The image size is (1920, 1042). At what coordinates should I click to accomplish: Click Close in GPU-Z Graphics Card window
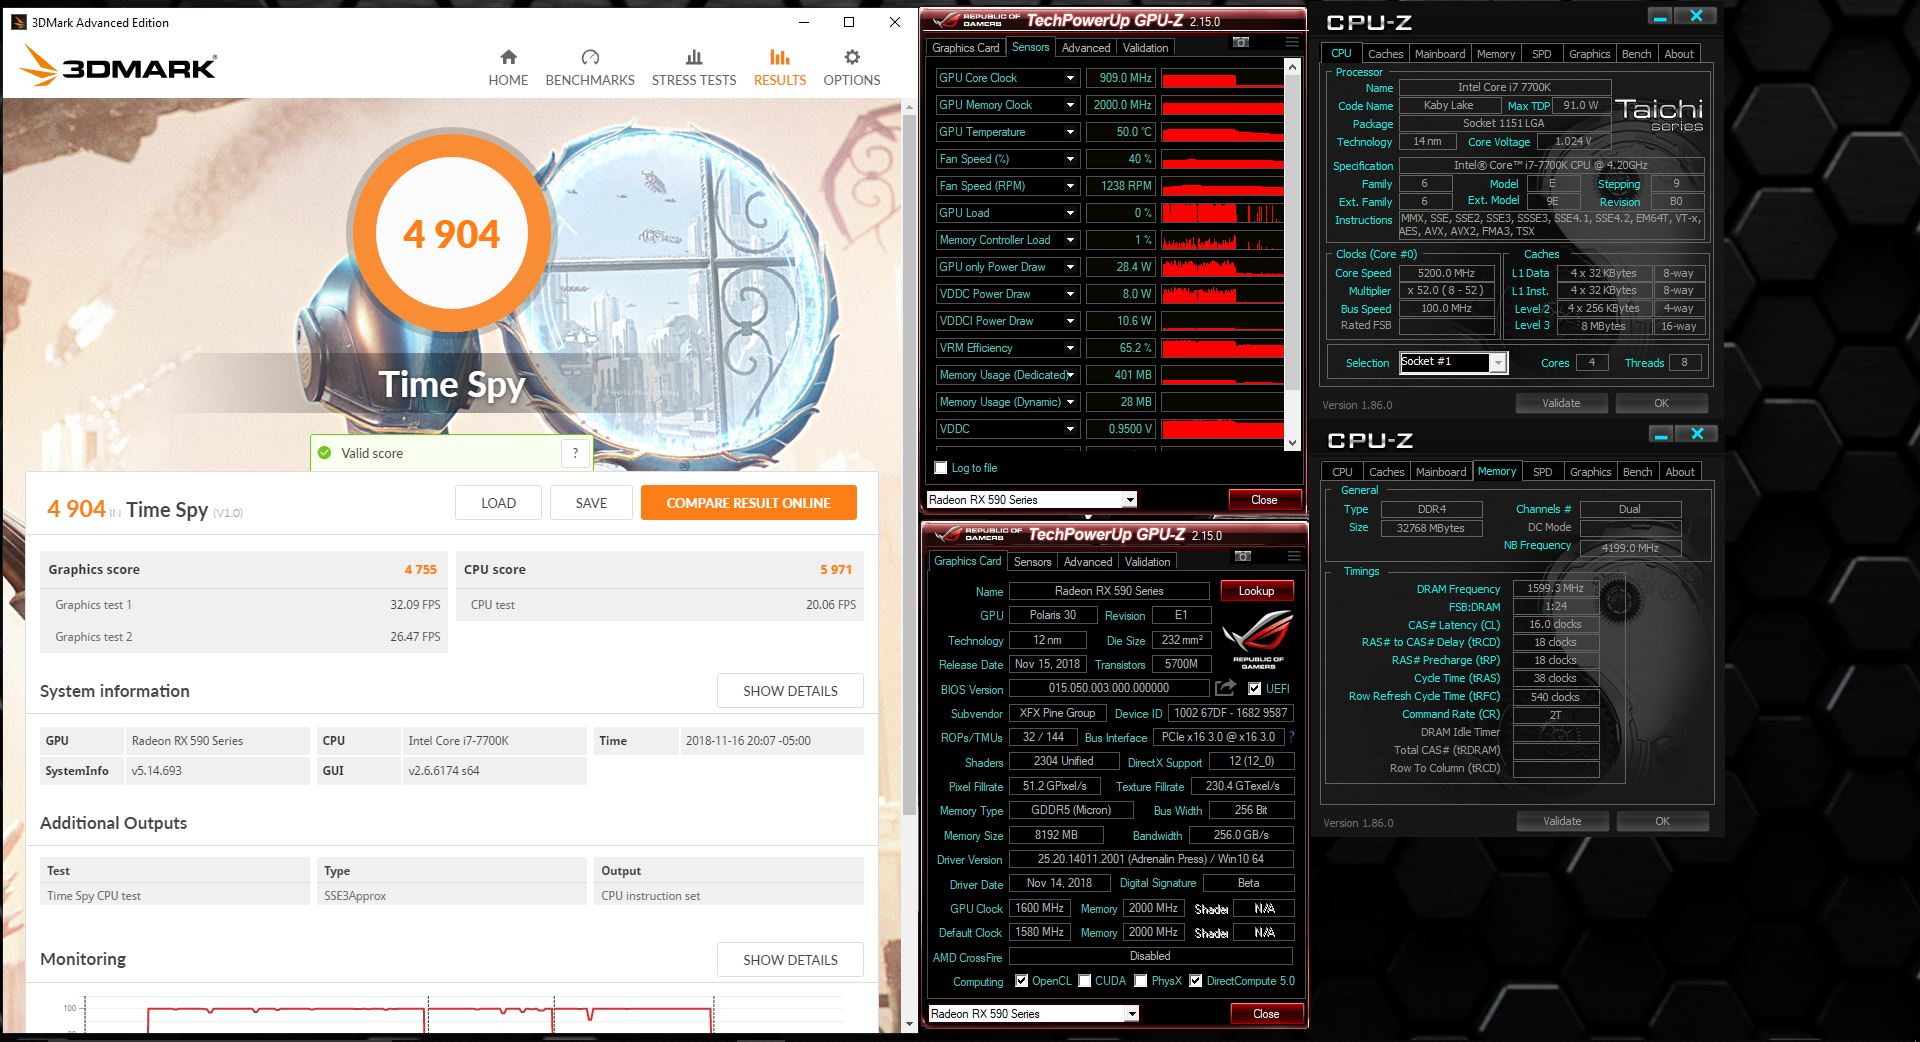tap(1266, 1014)
